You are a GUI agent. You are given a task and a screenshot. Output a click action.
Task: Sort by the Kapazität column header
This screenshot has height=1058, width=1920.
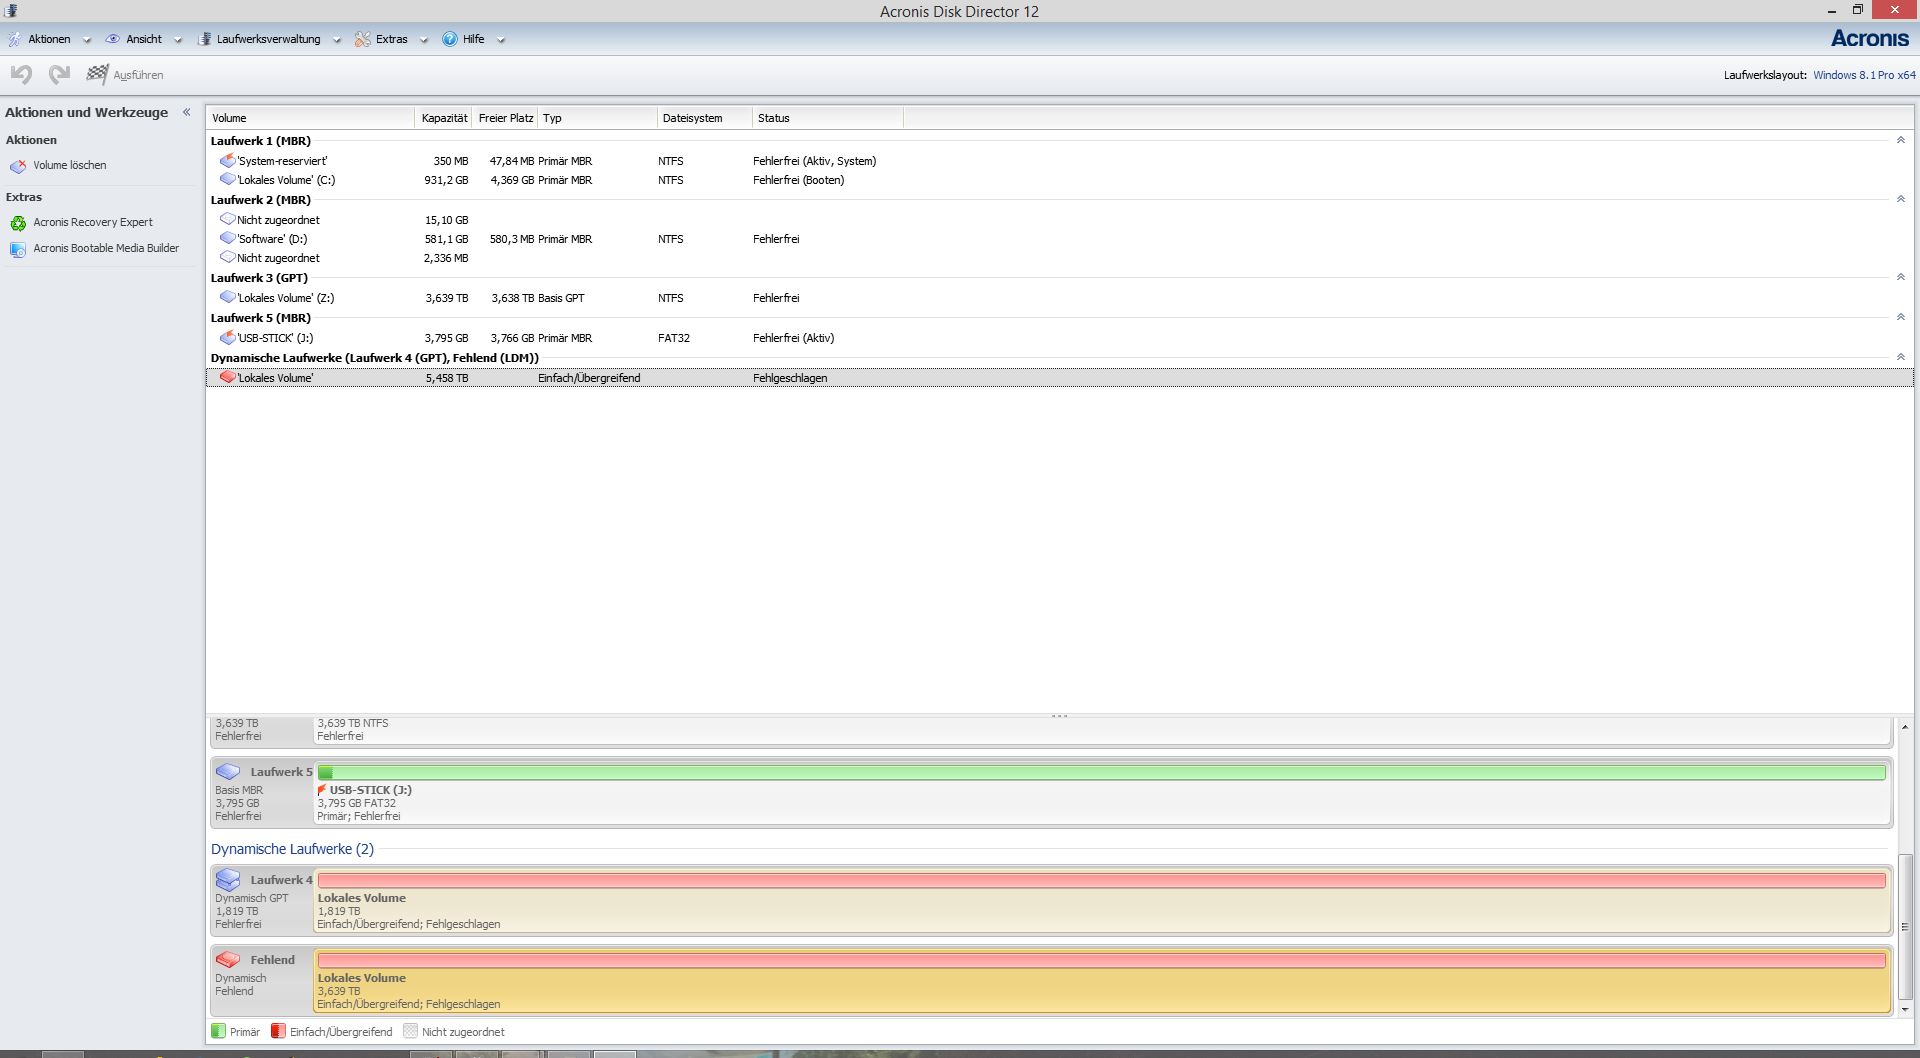(x=444, y=118)
